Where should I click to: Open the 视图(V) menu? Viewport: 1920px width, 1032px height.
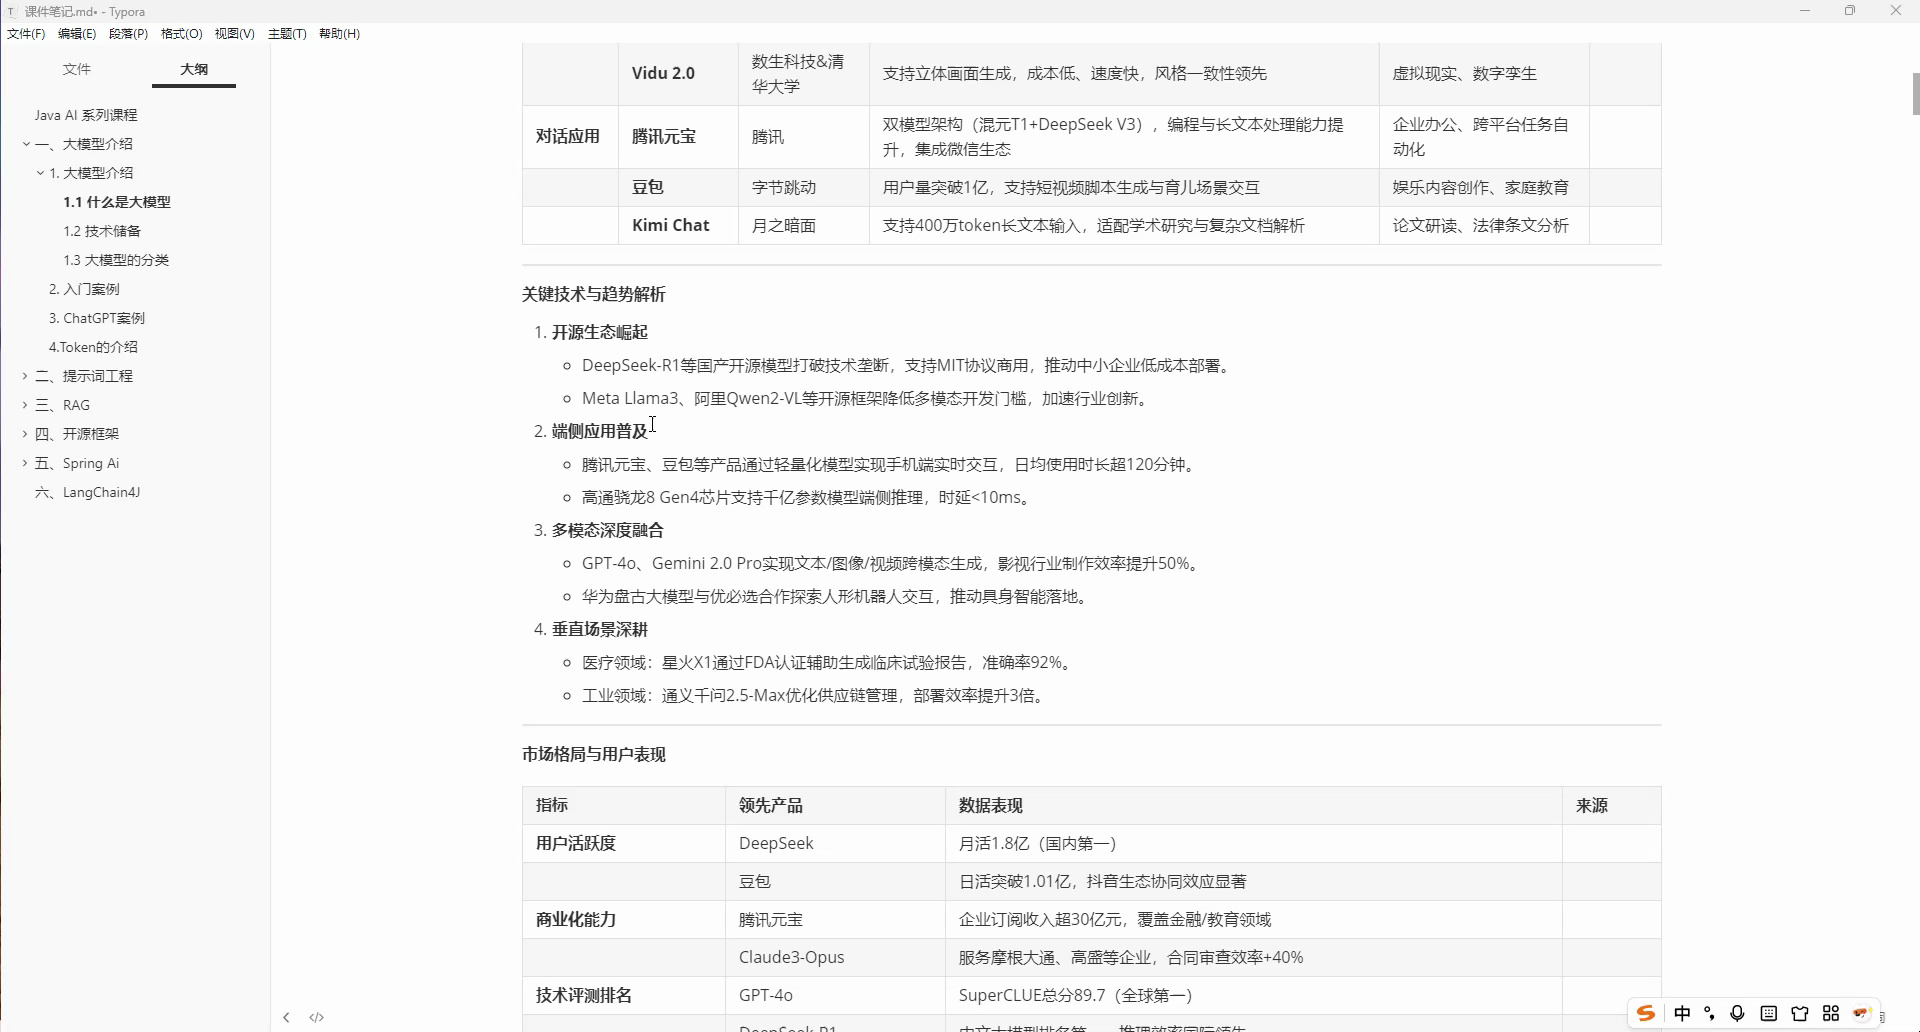pos(234,33)
